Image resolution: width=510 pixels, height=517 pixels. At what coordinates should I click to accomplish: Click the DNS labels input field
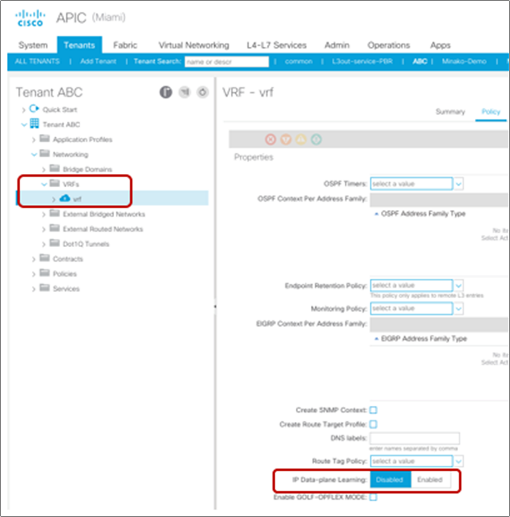[x=415, y=439]
